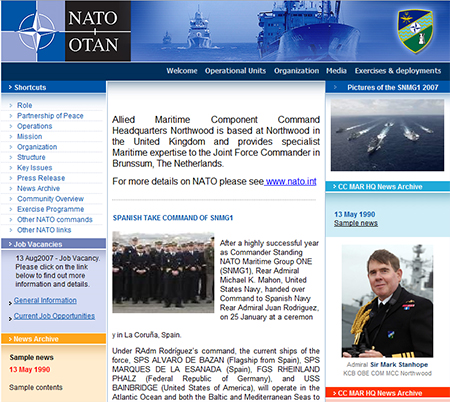Open the Operational Units menu
Image resolution: width=450 pixels, height=402 pixels.
coord(235,71)
